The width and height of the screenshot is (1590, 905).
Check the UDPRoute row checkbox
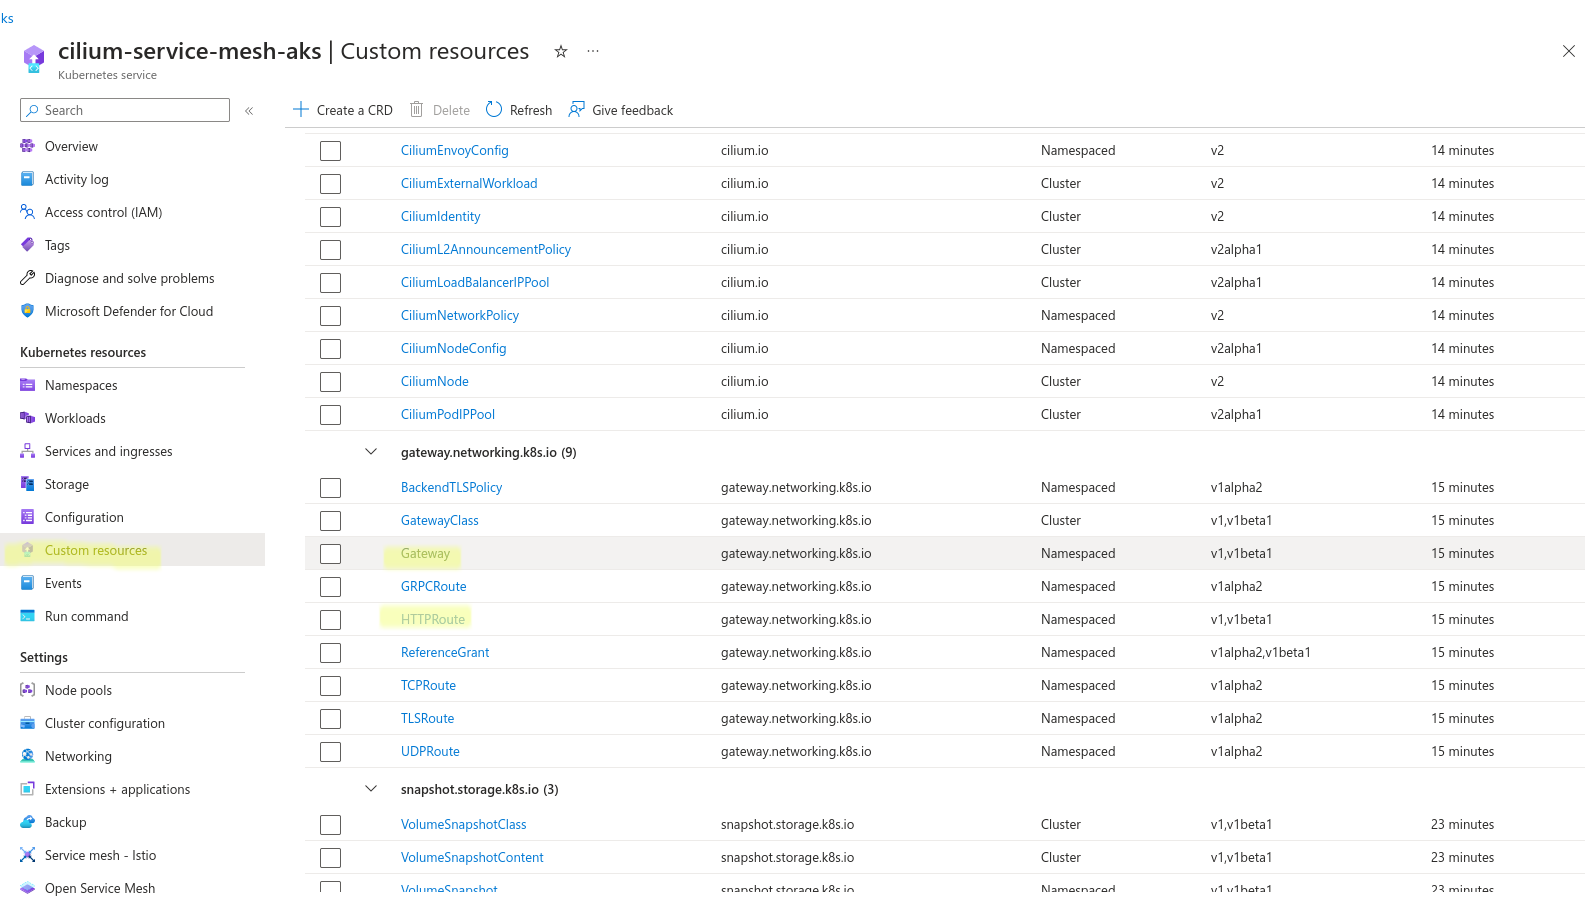pyautogui.click(x=330, y=752)
